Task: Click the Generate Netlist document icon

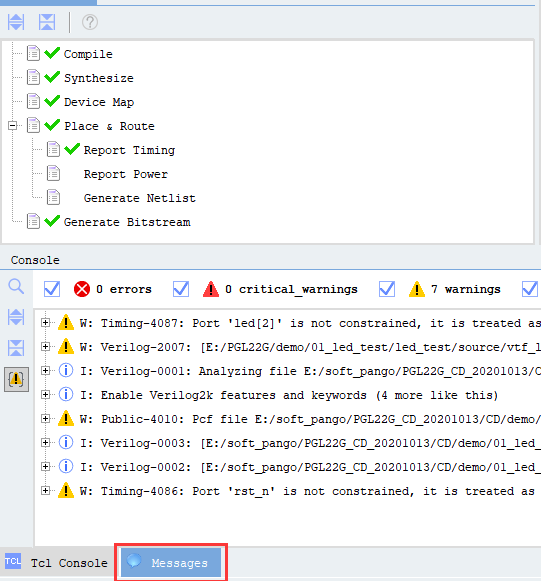Action: tap(53, 197)
